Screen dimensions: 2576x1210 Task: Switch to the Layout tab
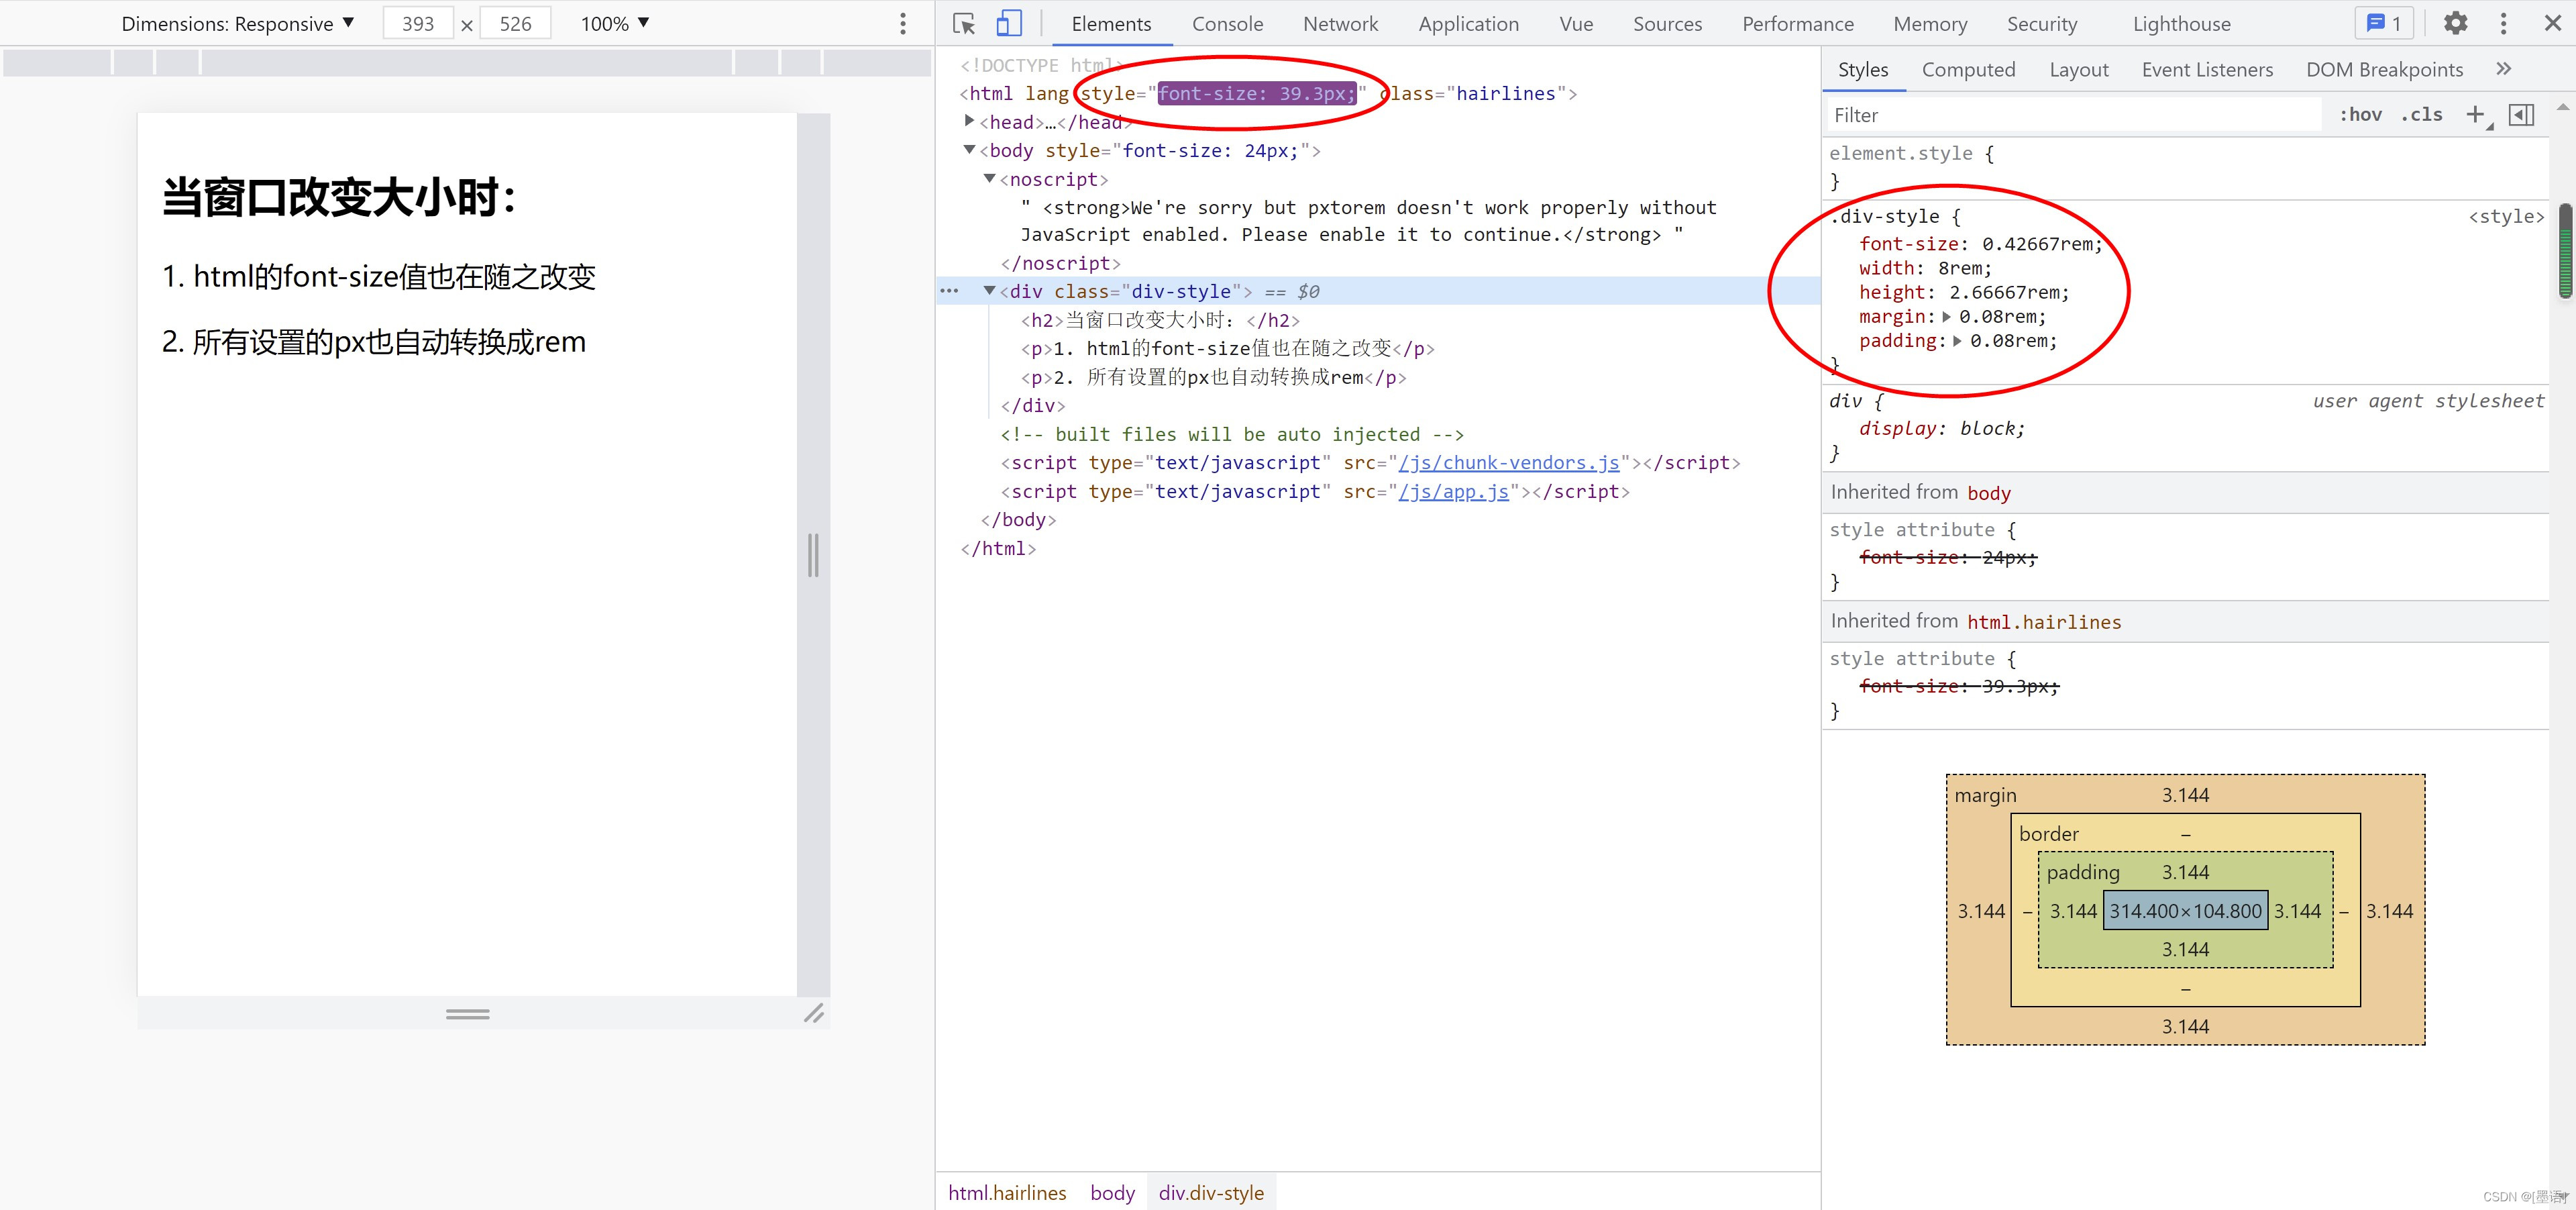point(2078,69)
